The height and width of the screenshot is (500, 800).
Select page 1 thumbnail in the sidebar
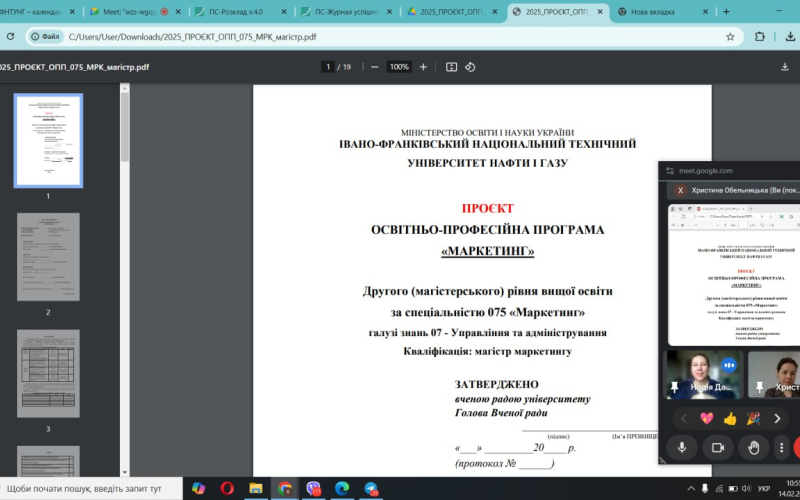click(x=48, y=141)
